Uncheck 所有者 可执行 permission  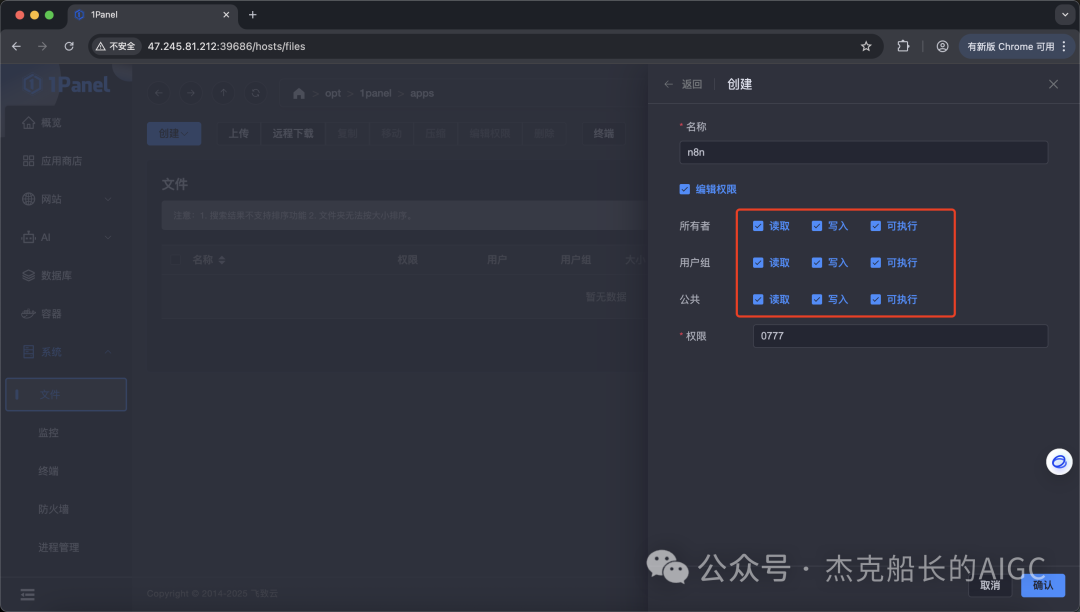[x=875, y=226]
